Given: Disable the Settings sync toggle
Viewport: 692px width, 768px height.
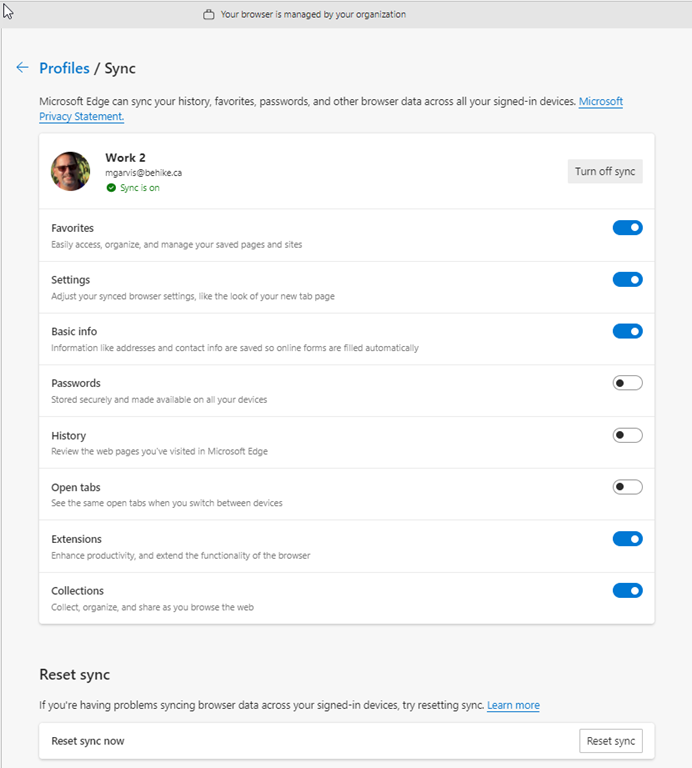Looking at the screenshot, I should 627,280.
